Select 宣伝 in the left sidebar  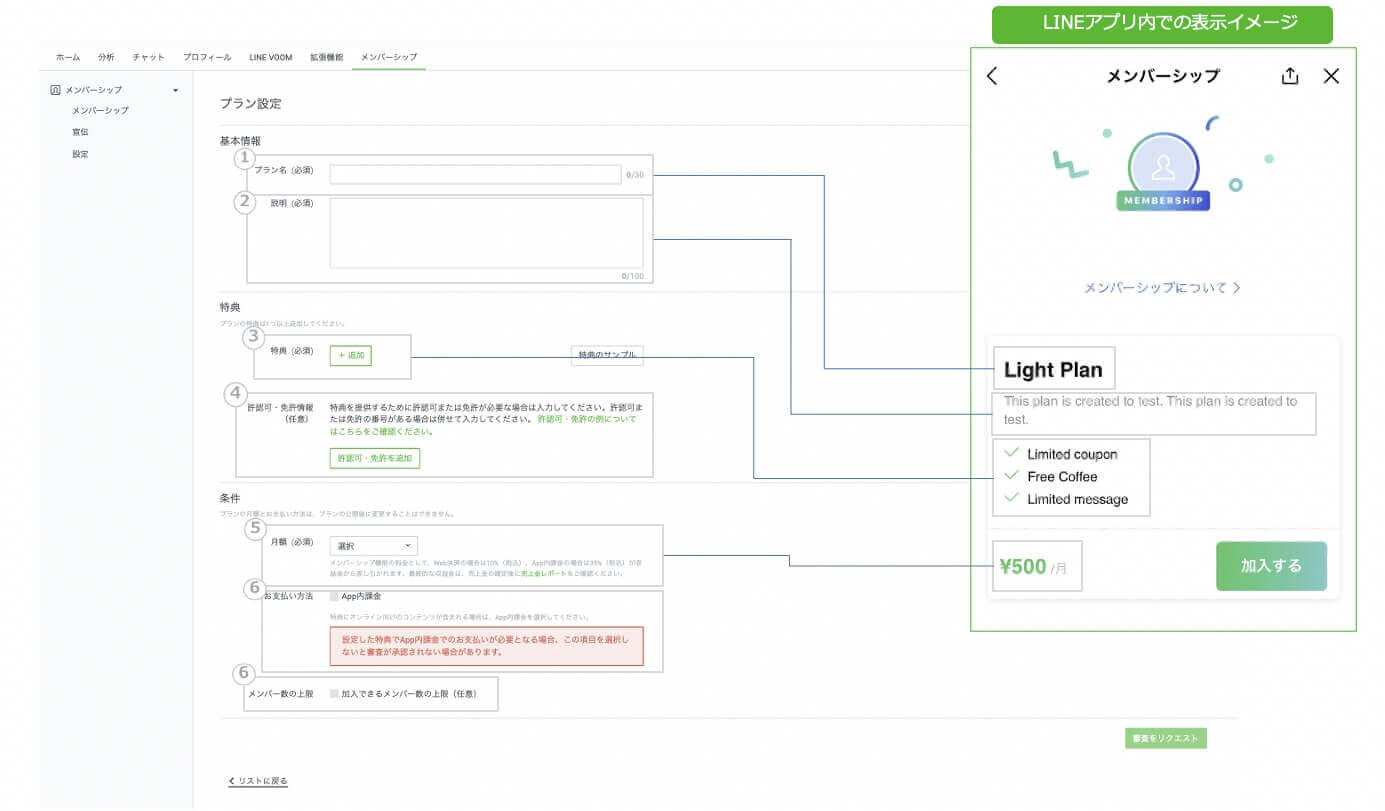[x=81, y=132]
